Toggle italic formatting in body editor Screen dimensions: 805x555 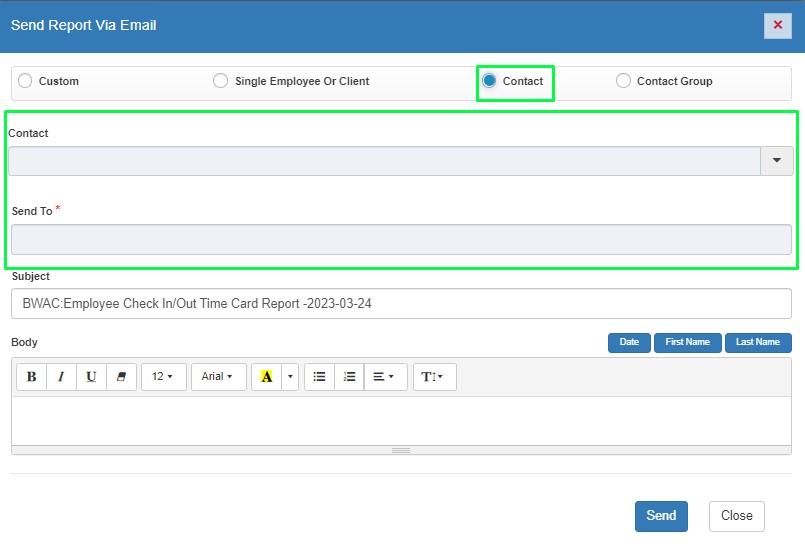point(61,377)
